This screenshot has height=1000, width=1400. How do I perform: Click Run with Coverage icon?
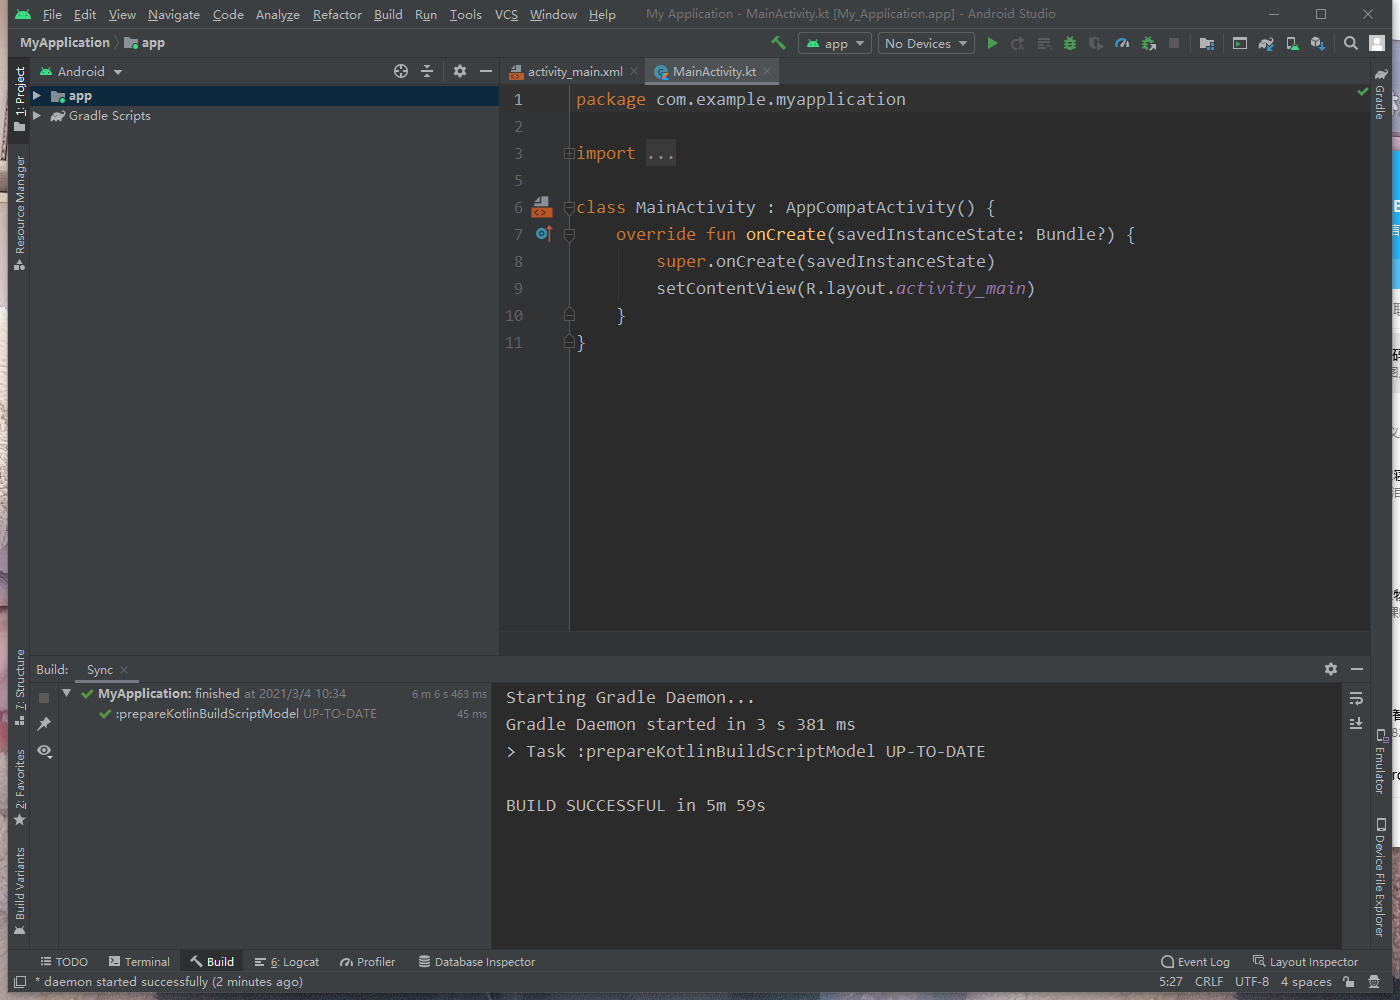pos(1096,43)
